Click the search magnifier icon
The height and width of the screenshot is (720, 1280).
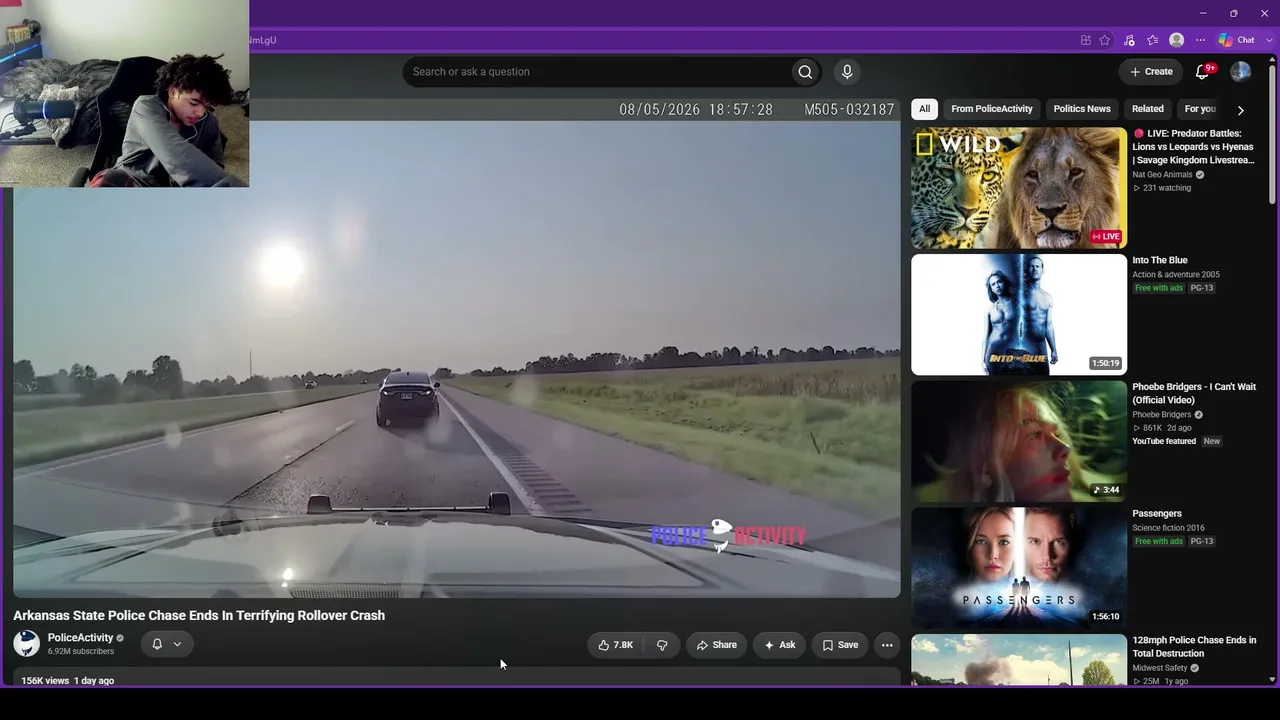coord(805,72)
